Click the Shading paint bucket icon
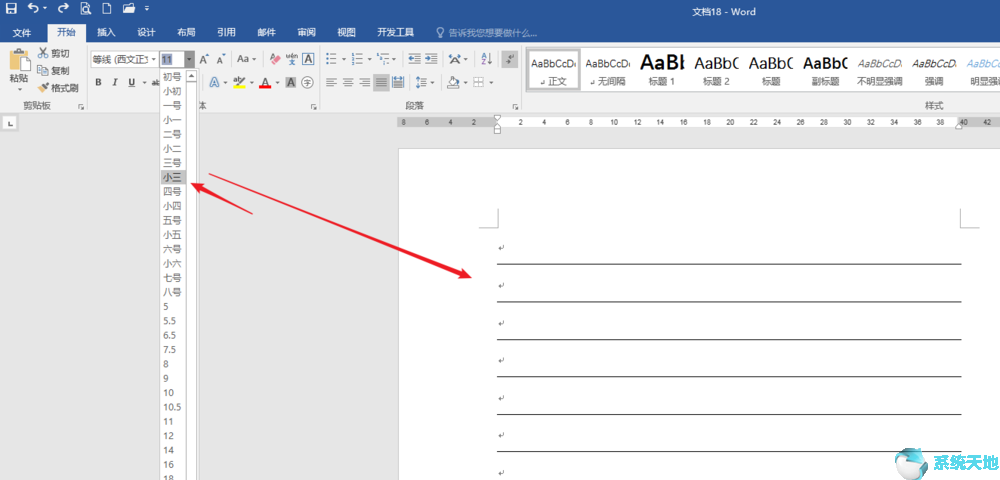Image resolution: width=1000 pixels, height=480 pixels. click(453, 82)
